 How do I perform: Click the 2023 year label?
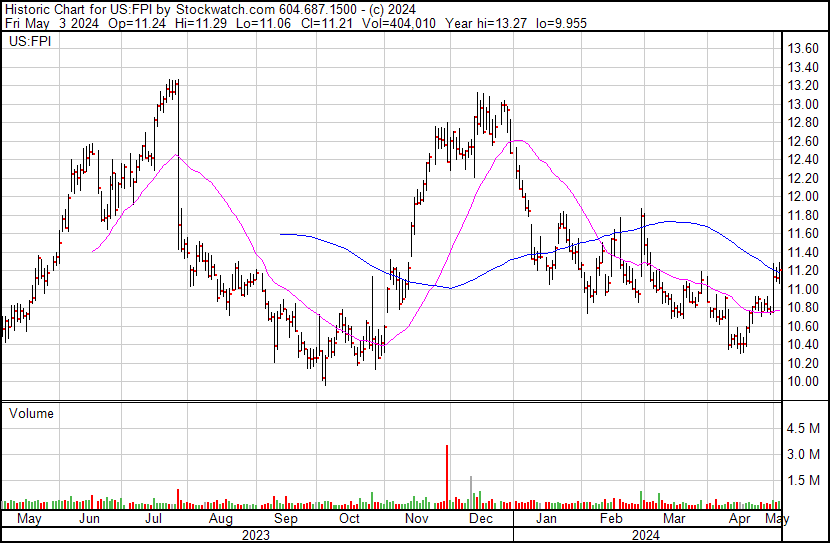pyautogui.click(x=256, y=535)
